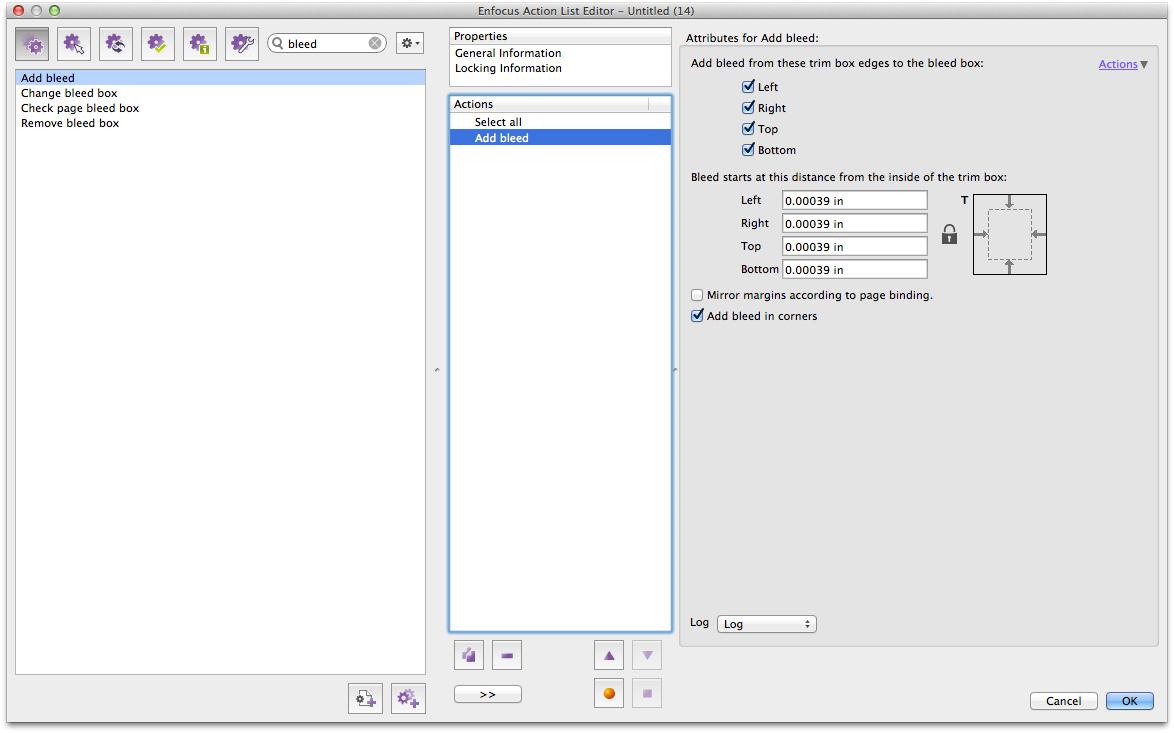Click the gear with cursor arrow toolbar icon
This screenshot has height=733, width=1174.
point(74,44)
